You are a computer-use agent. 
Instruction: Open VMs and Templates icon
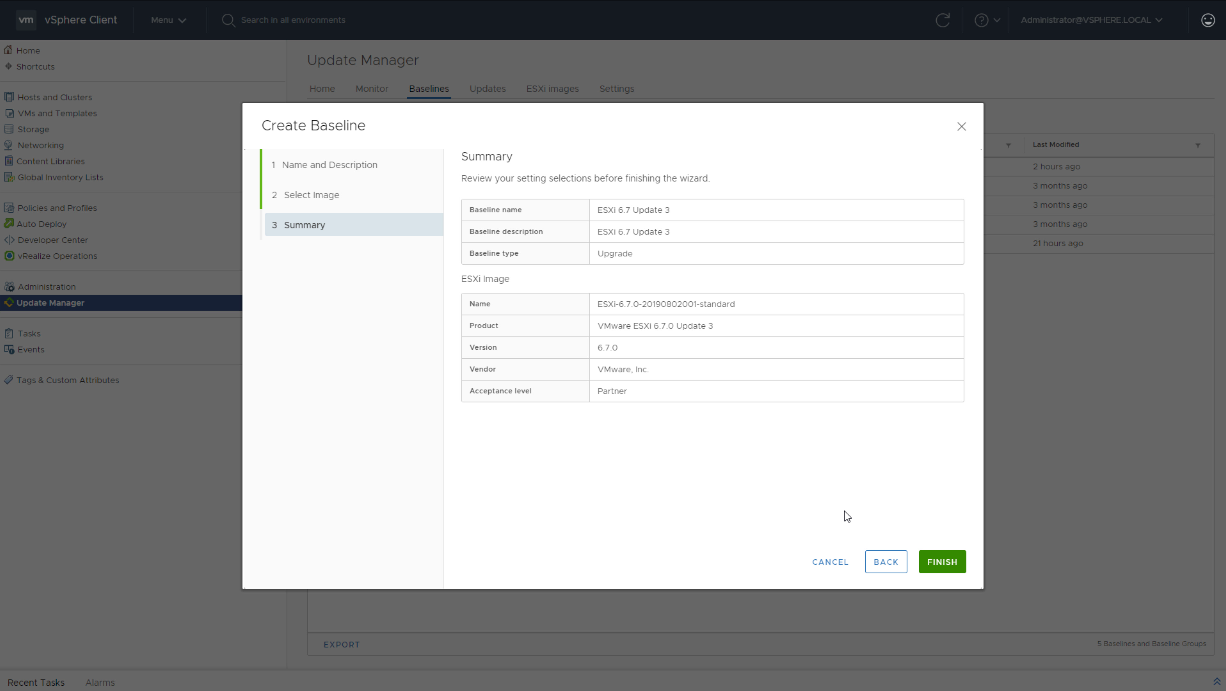9,113
